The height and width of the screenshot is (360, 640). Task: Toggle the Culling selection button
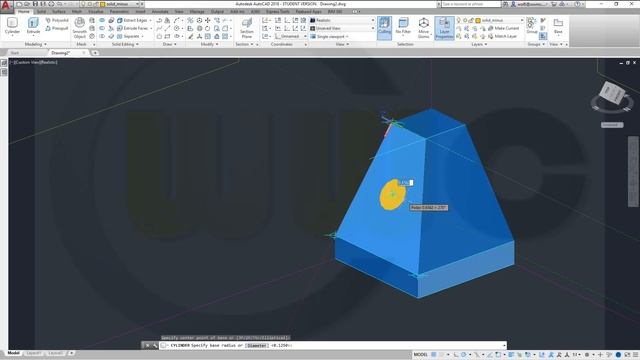[x=384, y=28]
